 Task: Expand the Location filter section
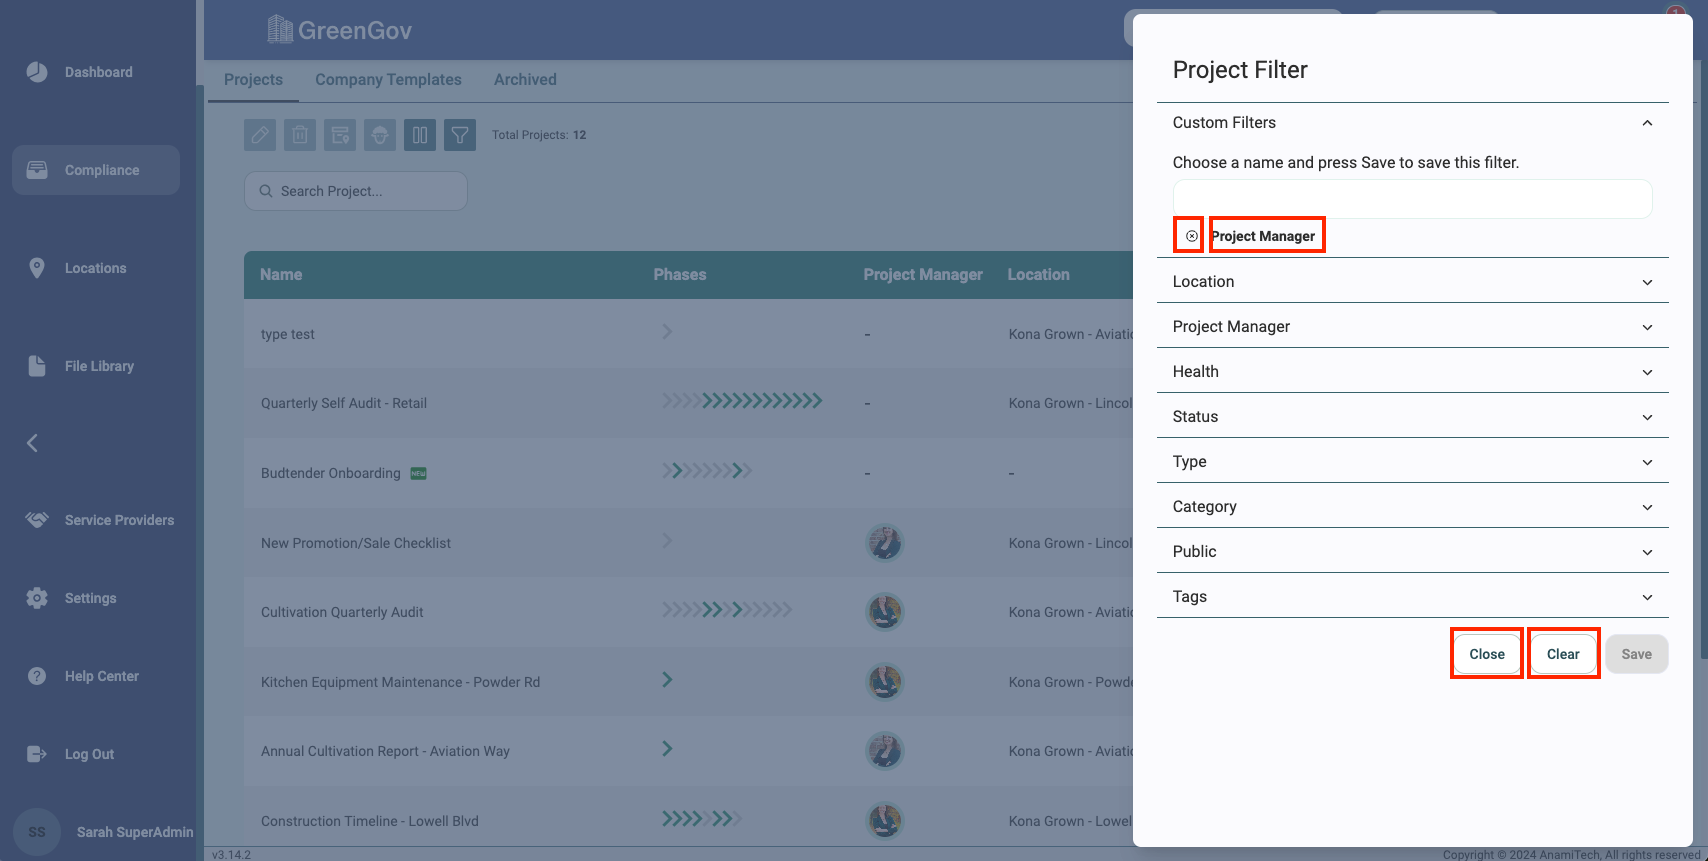pos(1413,281)
